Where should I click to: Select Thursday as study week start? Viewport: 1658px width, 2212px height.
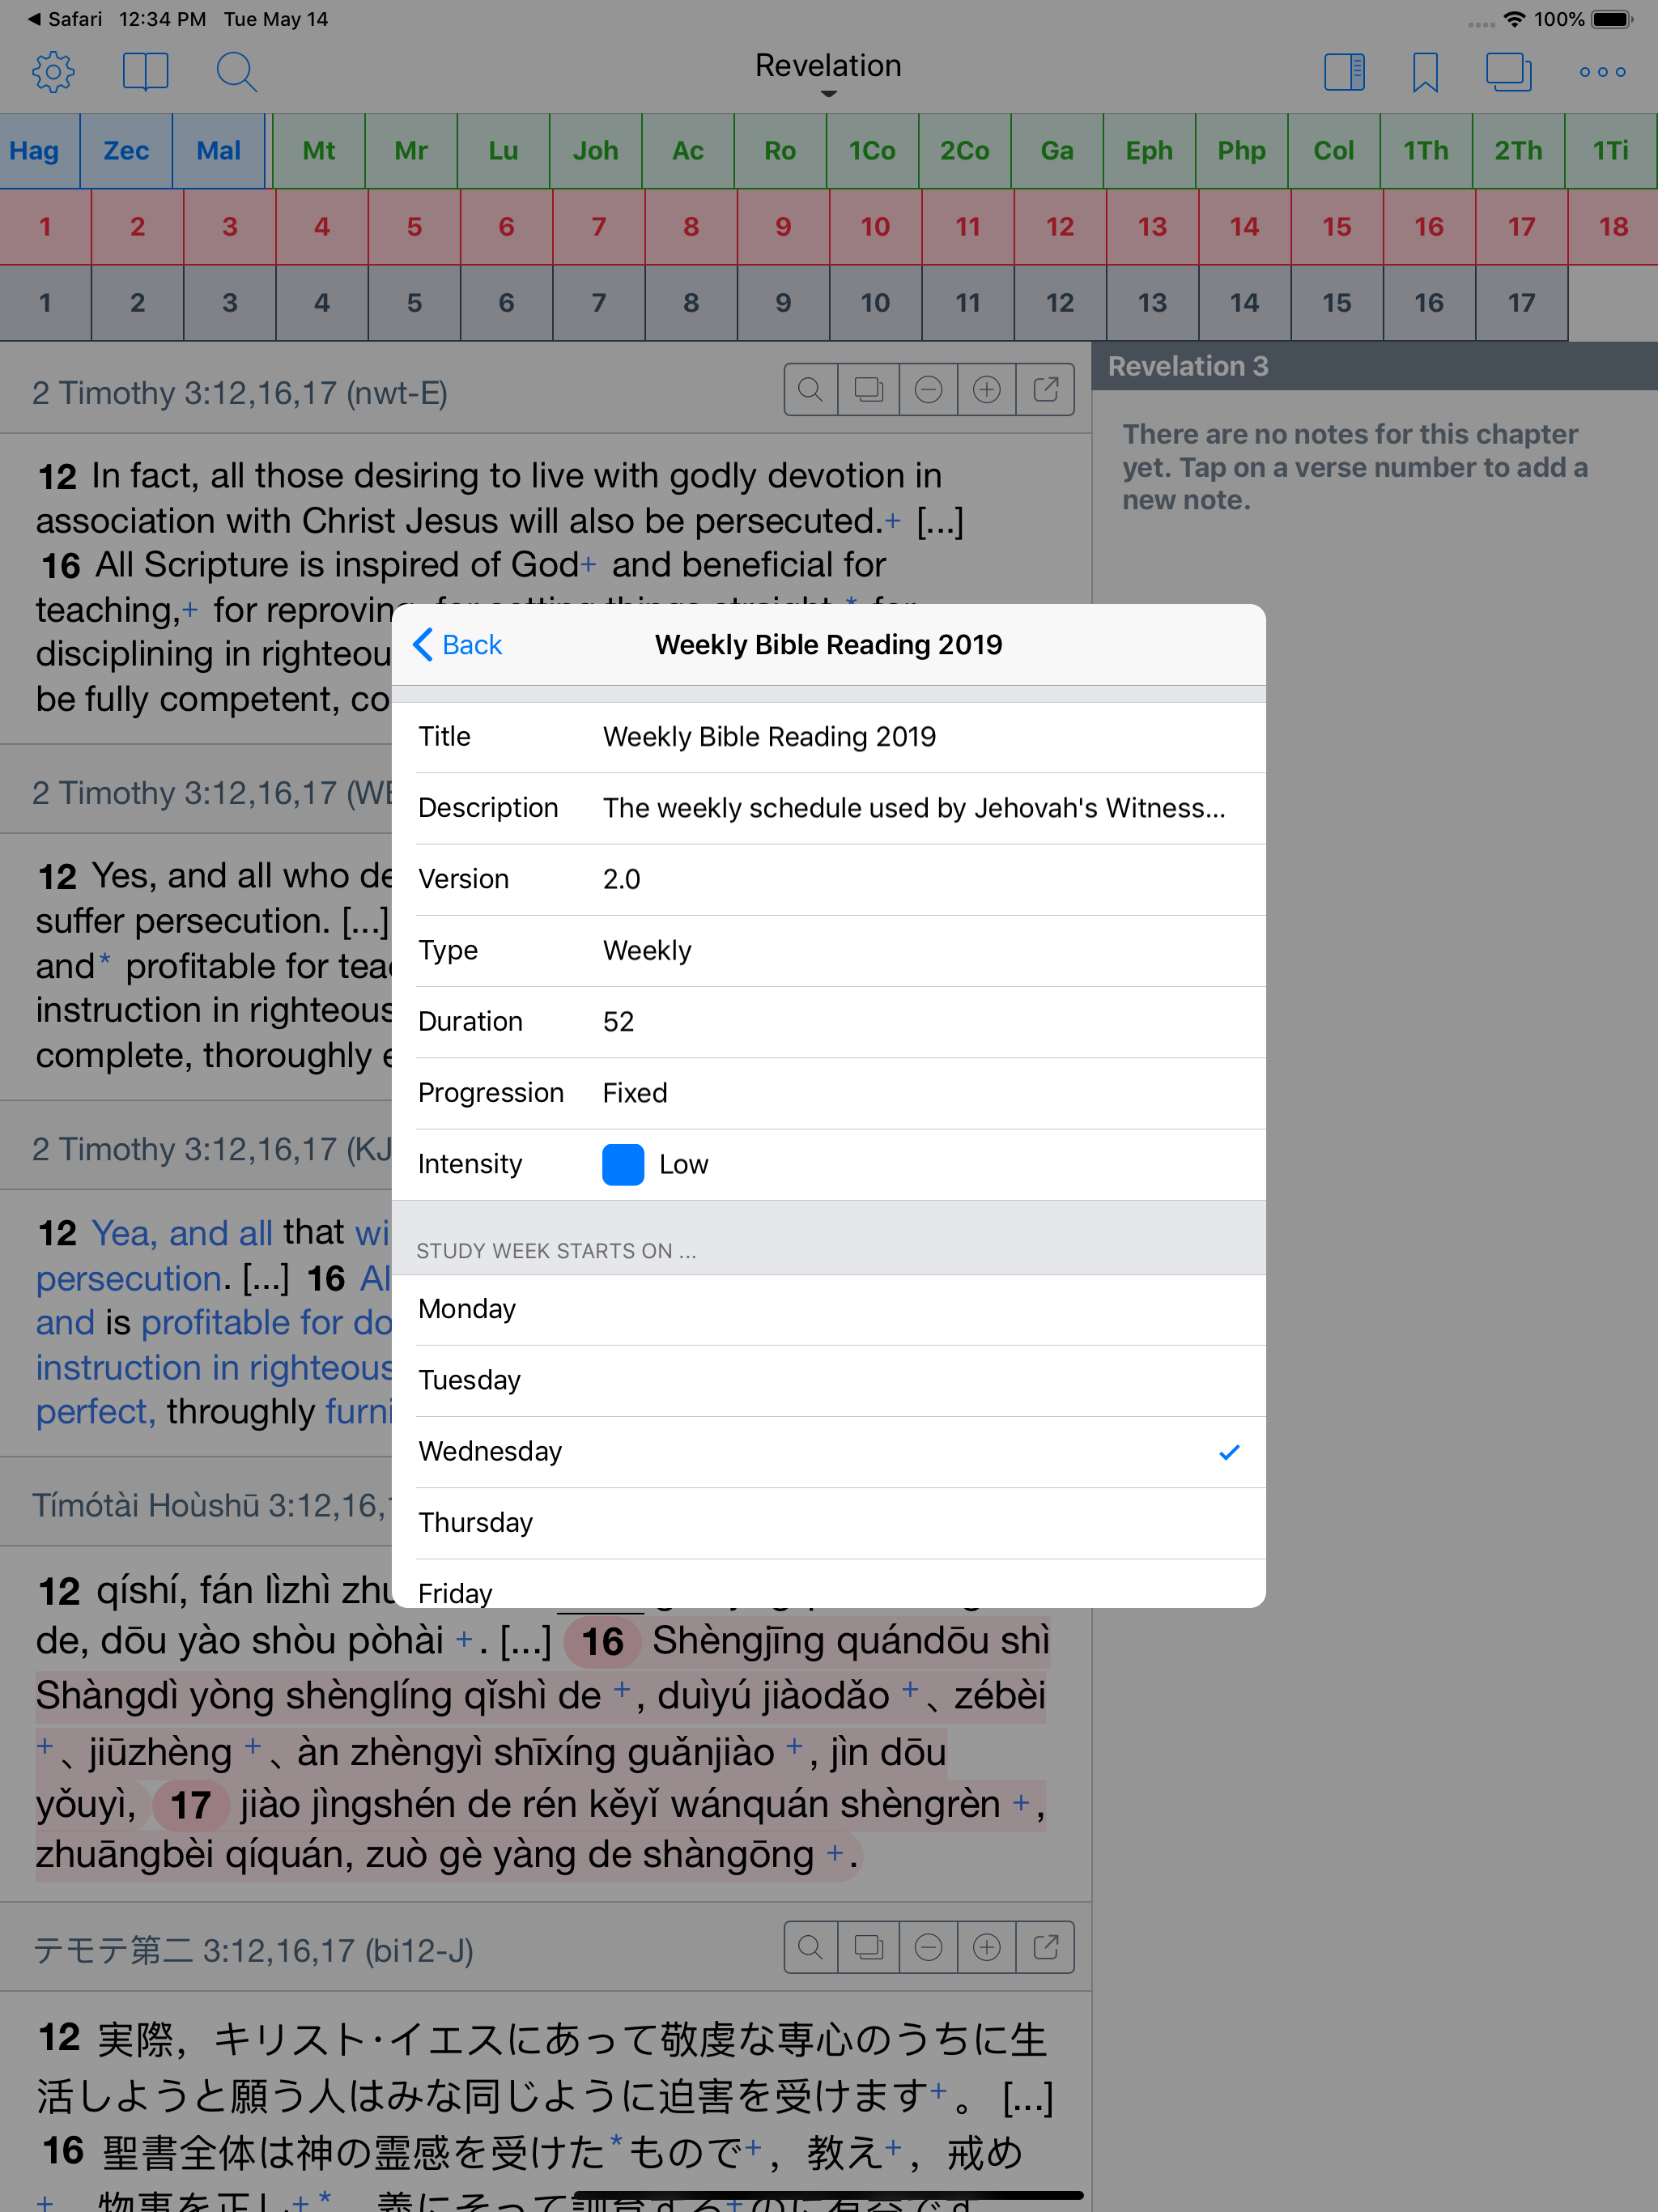pyautogui.click(x=828, y=1522)
